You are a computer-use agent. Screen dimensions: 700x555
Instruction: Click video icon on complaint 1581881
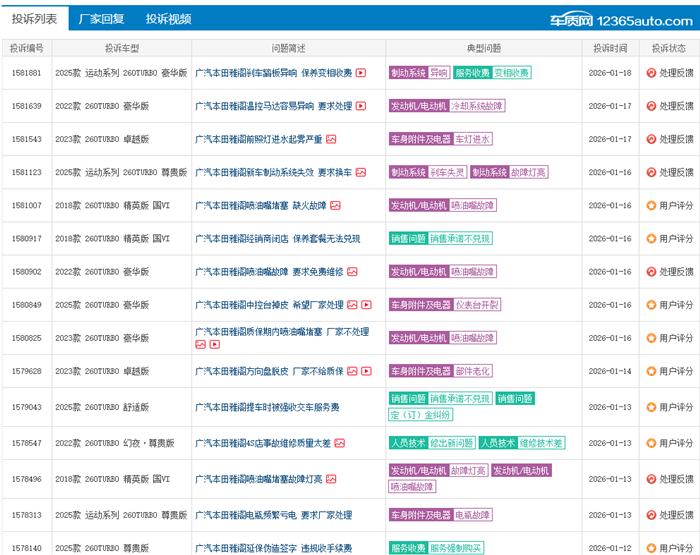point(361,73)
